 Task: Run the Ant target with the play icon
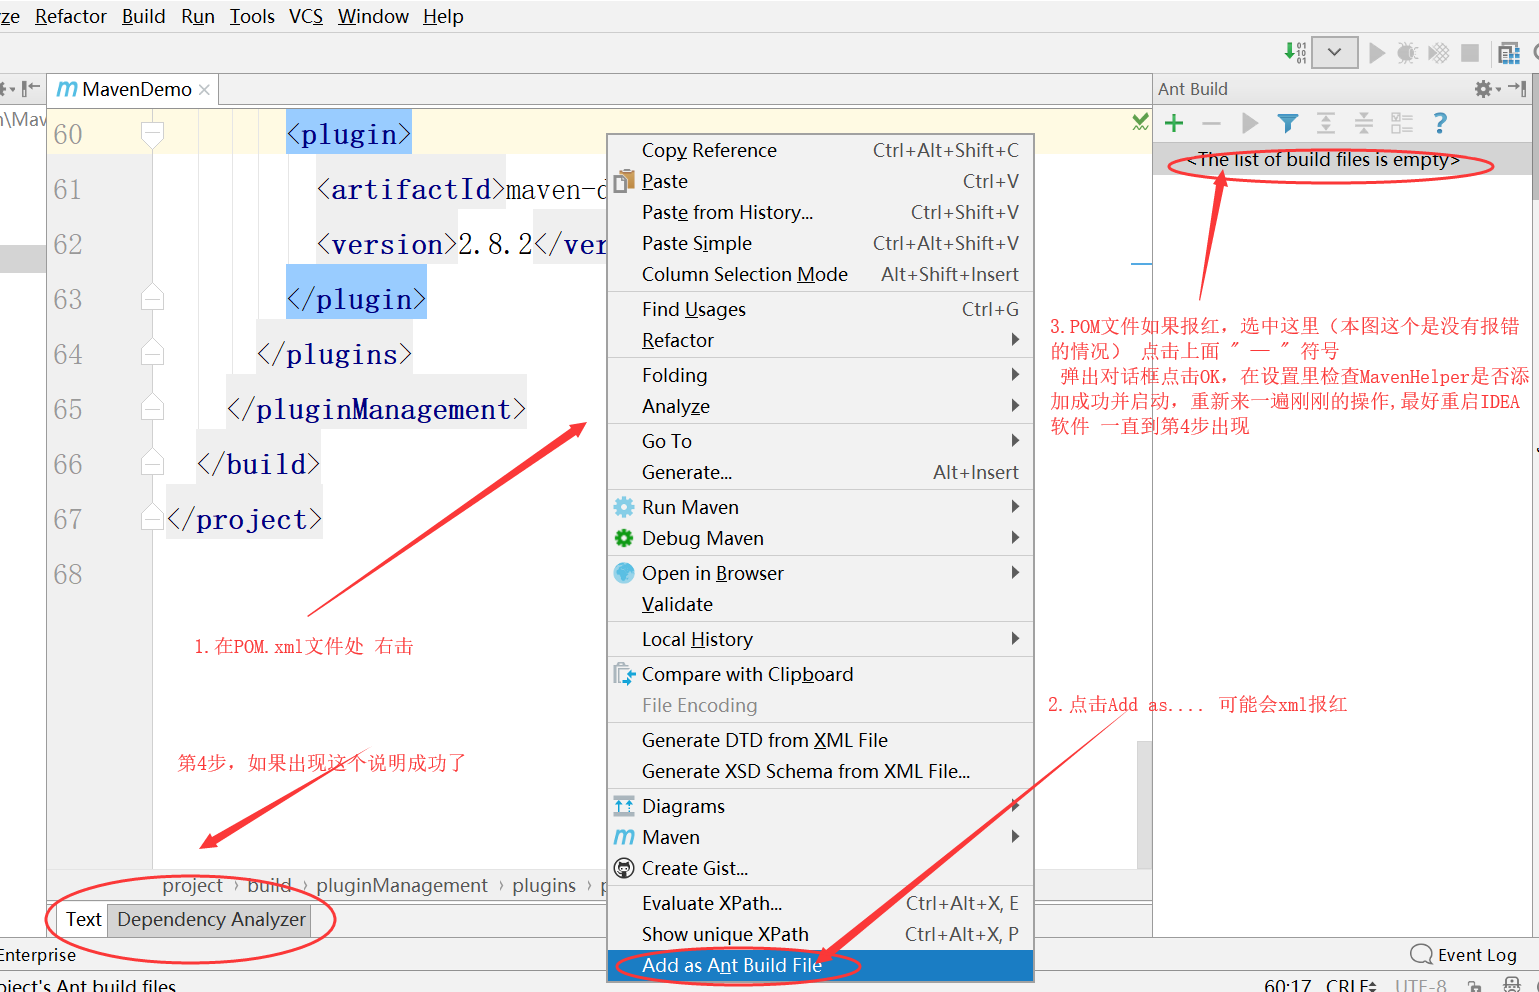click(1250, 123)
